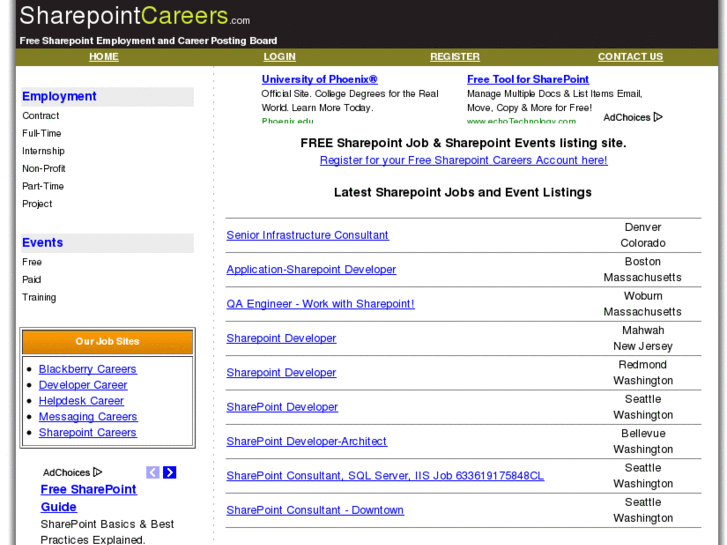Show next ad with right arrow
727x545 pixels.
point(170,472)
